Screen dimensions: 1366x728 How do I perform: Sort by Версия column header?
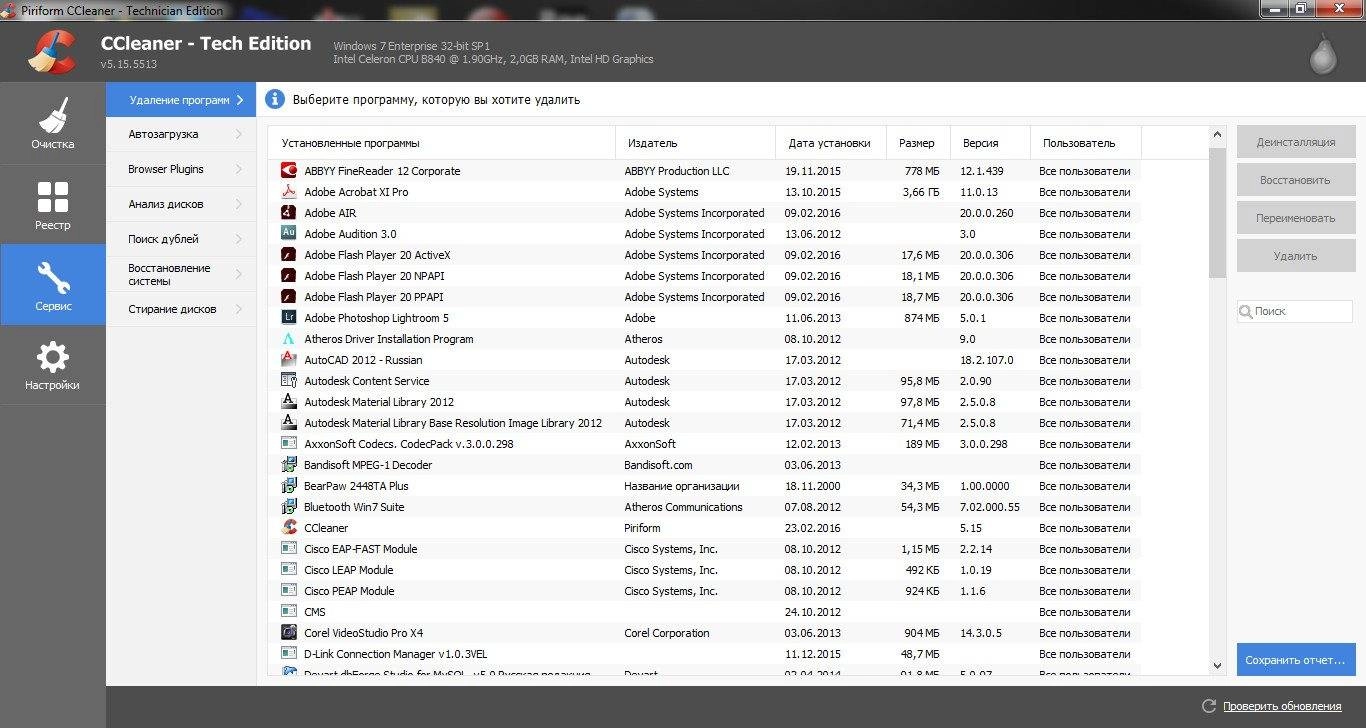tap(989, 143)
